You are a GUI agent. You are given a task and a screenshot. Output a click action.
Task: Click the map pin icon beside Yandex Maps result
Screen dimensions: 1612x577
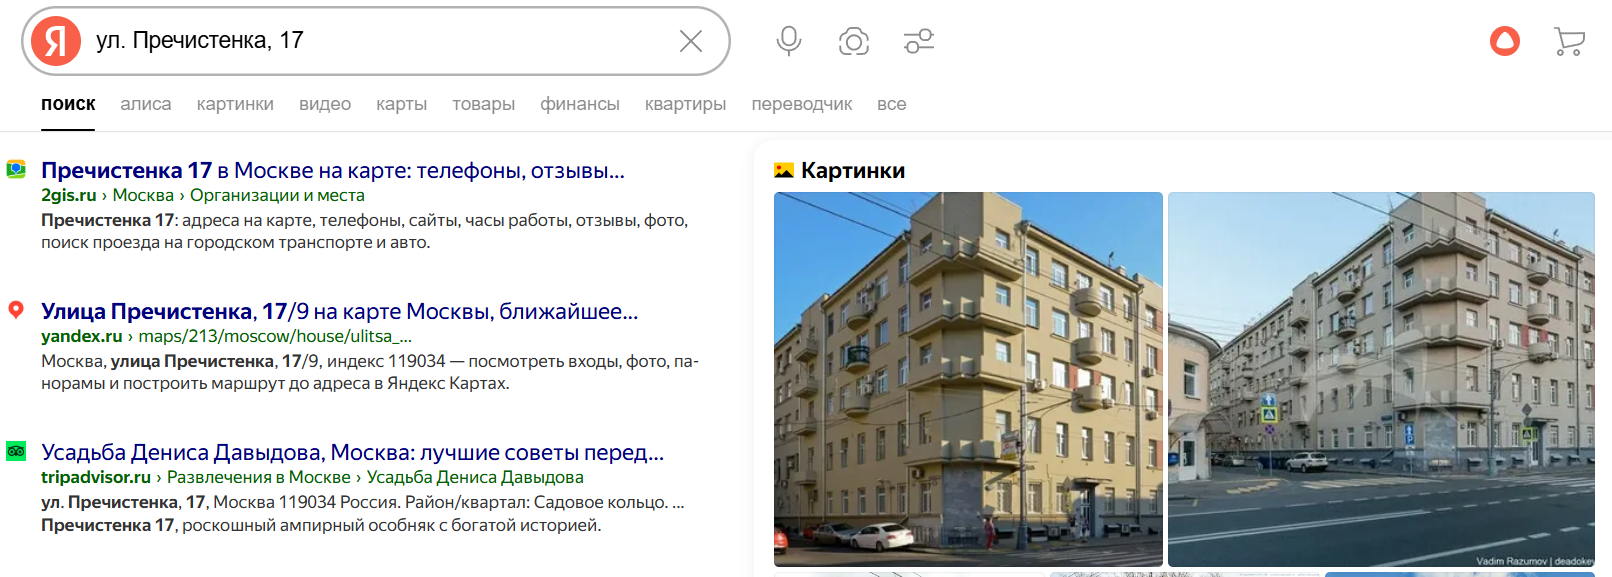(x=16, y=310)
